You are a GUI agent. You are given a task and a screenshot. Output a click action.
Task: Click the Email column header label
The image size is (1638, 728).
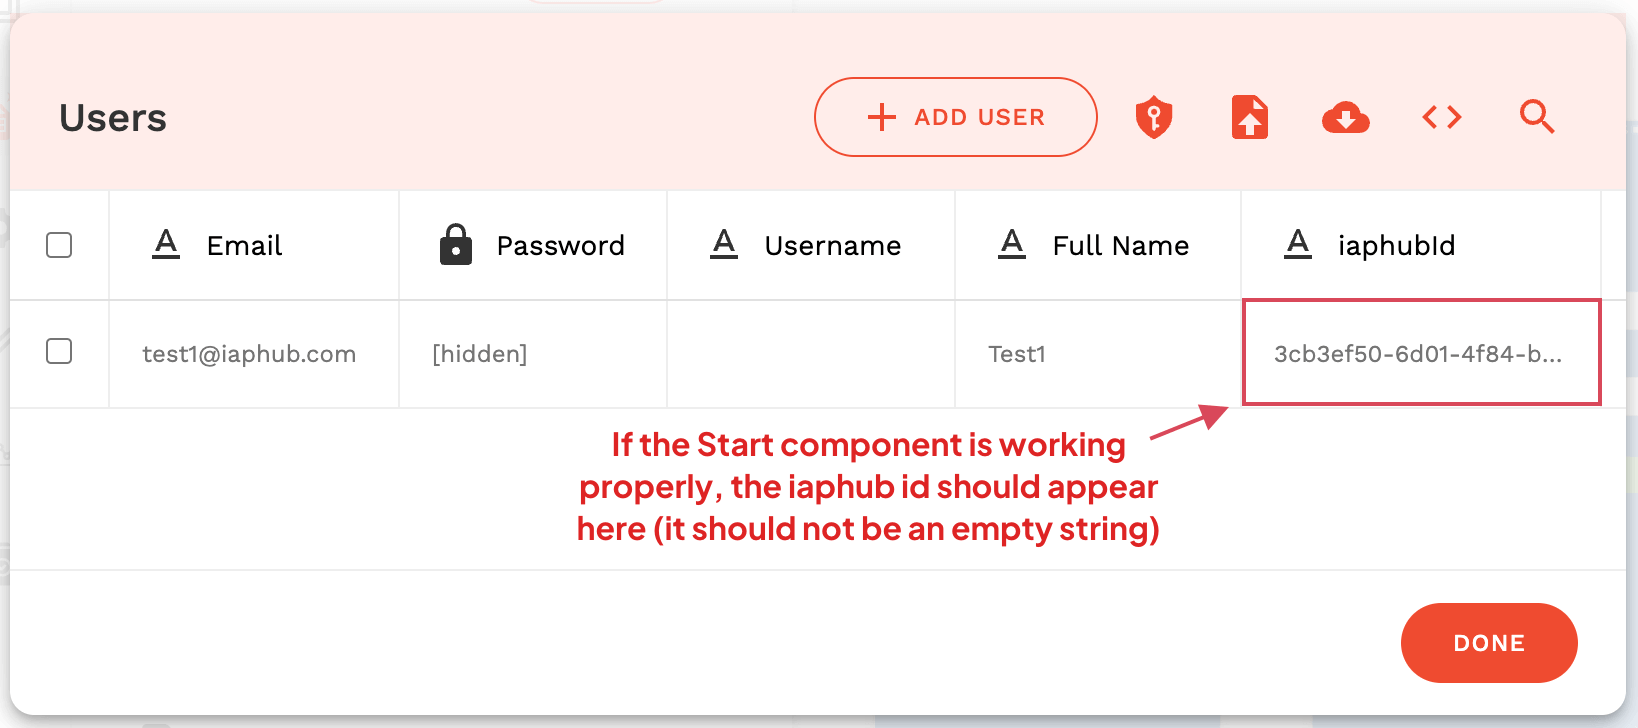[x=244, y=246]
